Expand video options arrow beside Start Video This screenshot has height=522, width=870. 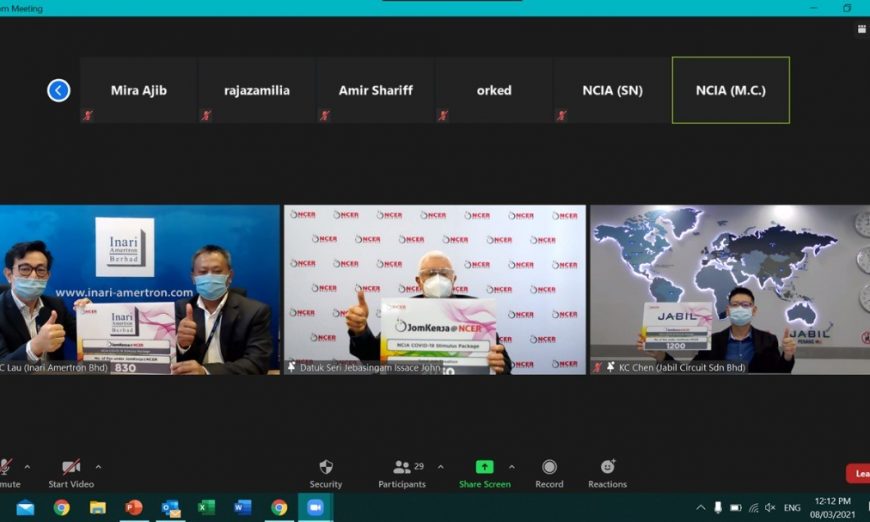[x=98, y=467]
